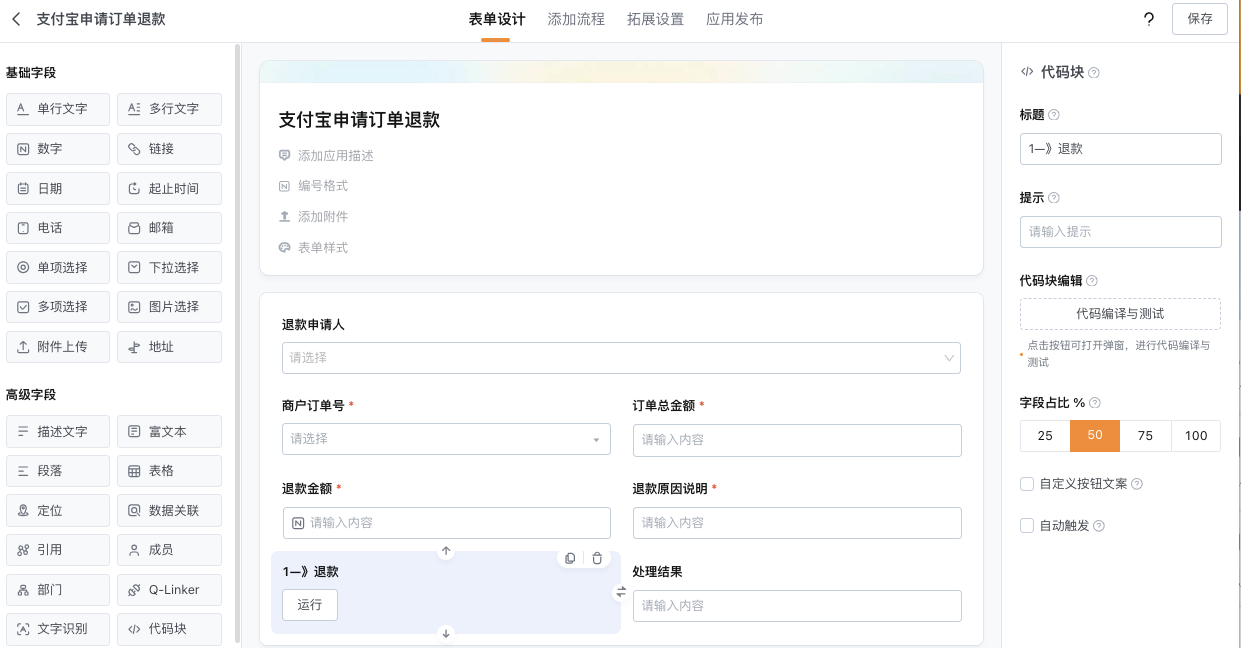
Task: Set field width to 75 percent
Action: pyautogui.click(x=1145, y=436)
